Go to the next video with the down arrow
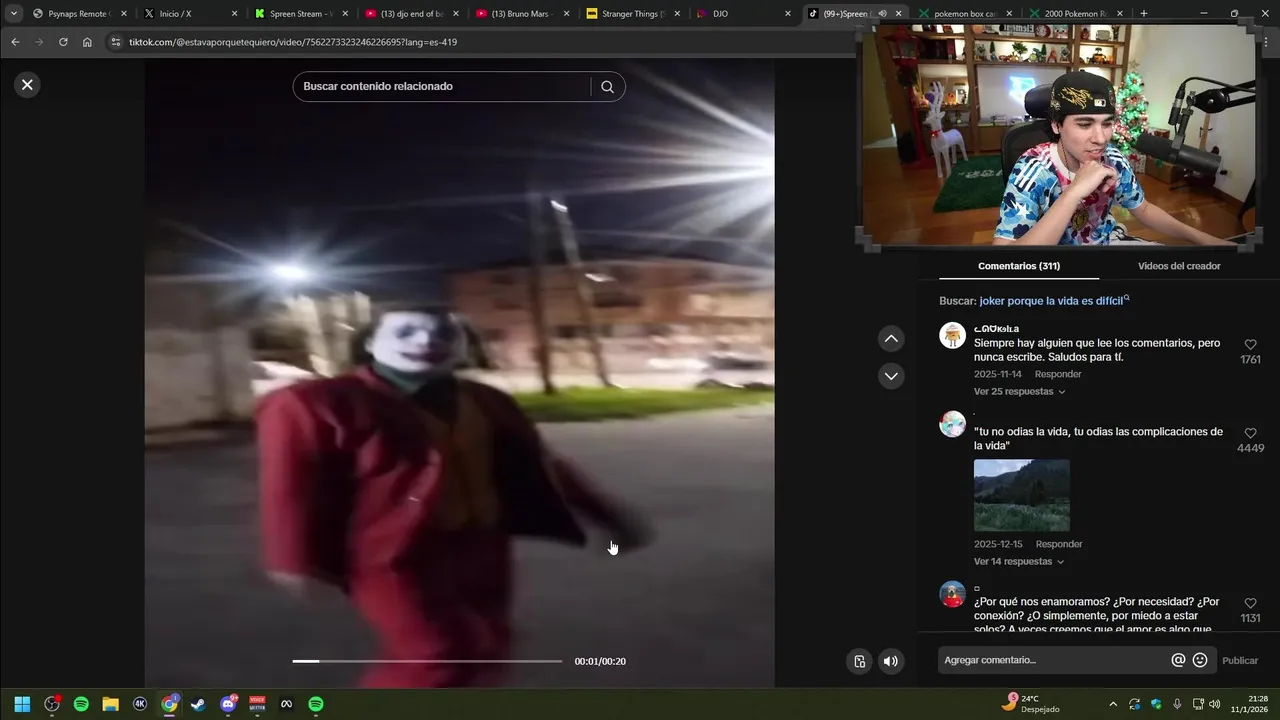Image resolution: width=1280 pixels, height=720 pixels. click(891, 376)
